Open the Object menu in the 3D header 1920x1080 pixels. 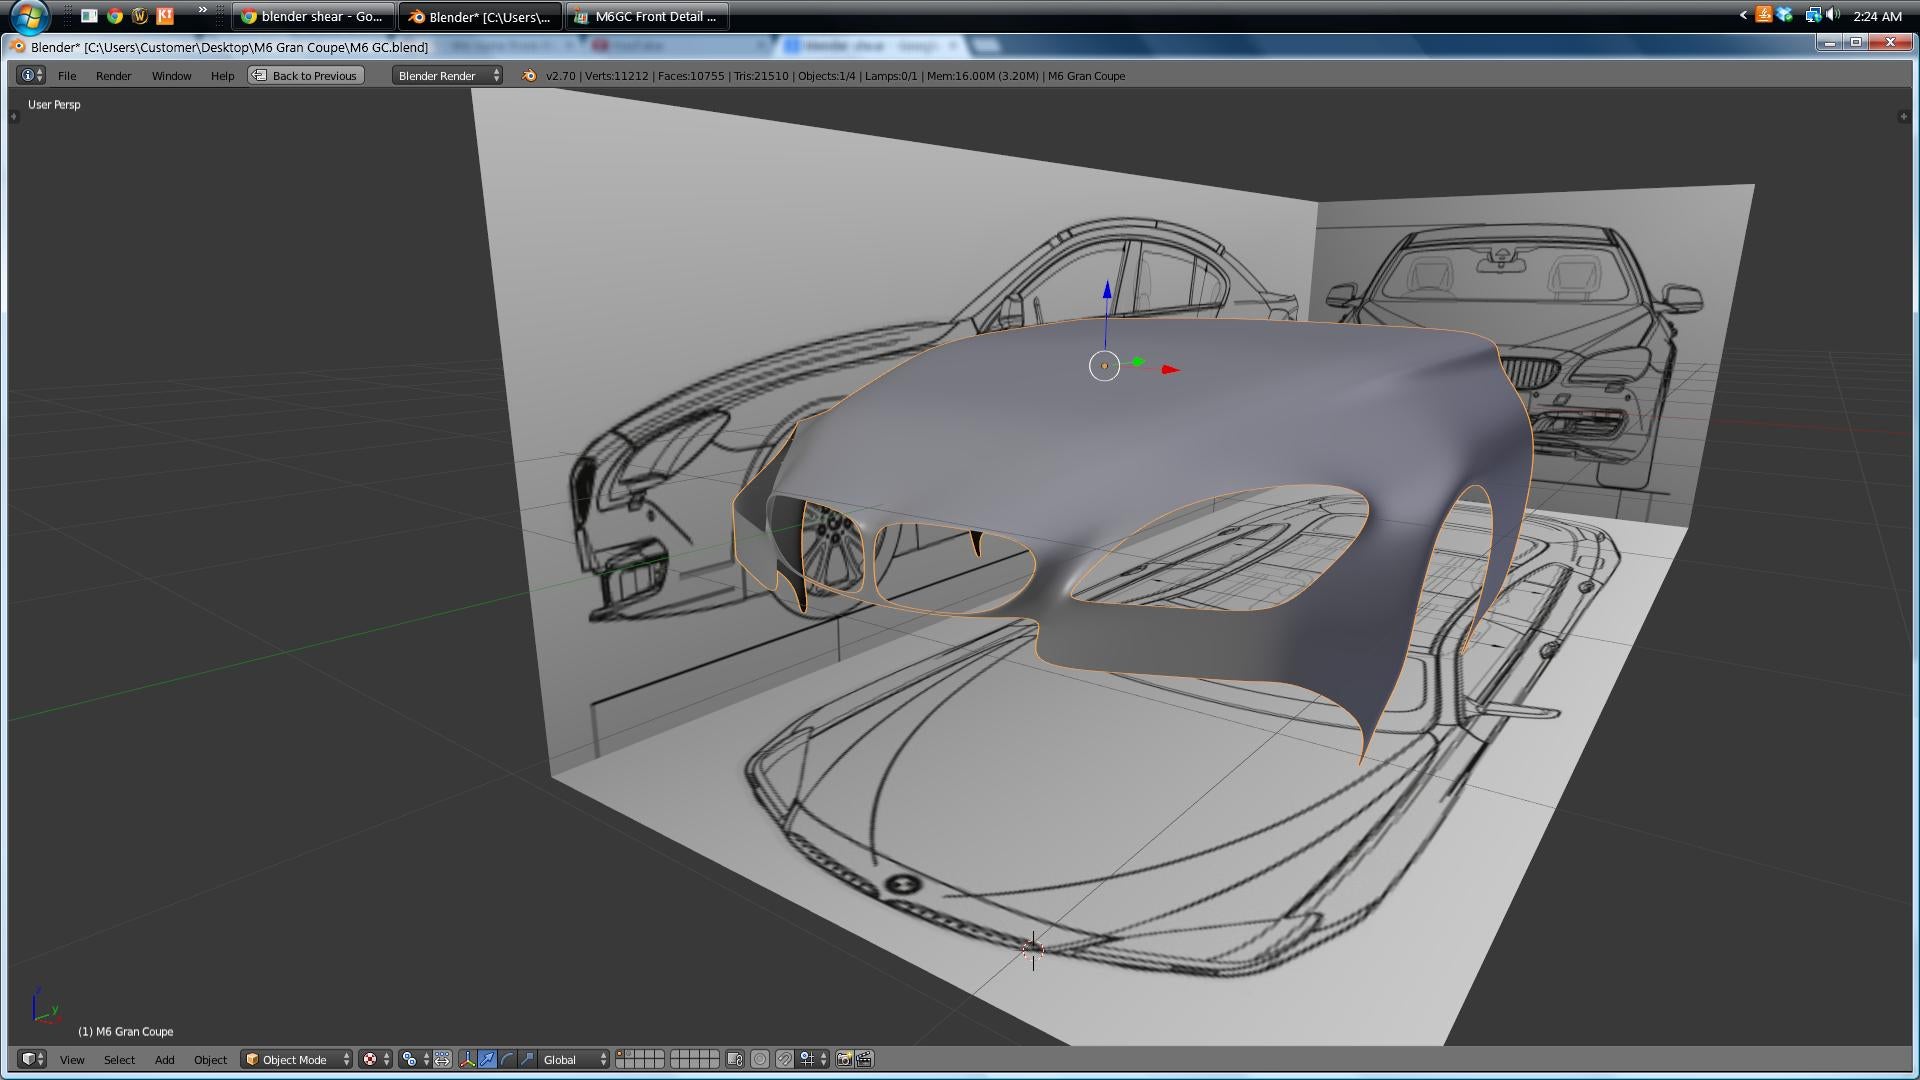point(210,1060)
